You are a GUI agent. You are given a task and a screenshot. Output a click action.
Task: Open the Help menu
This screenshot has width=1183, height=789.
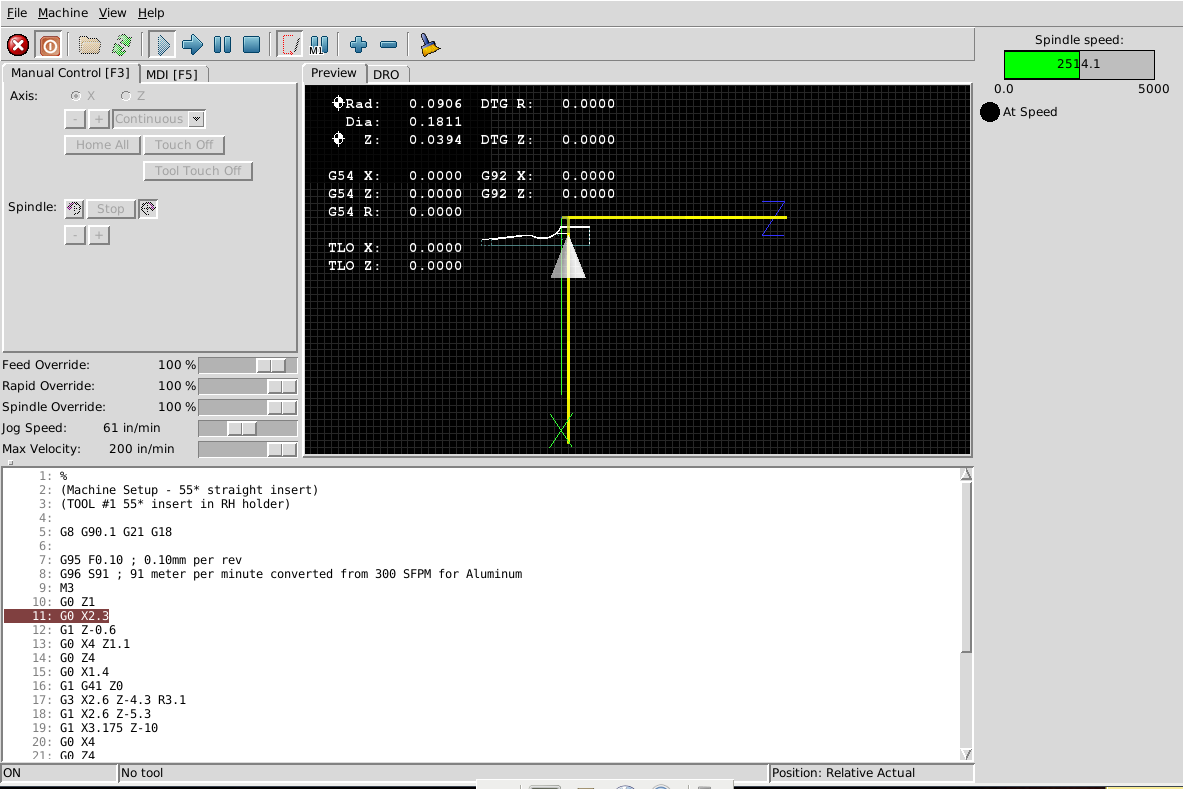pyautogui.click(x=151, y=13)
